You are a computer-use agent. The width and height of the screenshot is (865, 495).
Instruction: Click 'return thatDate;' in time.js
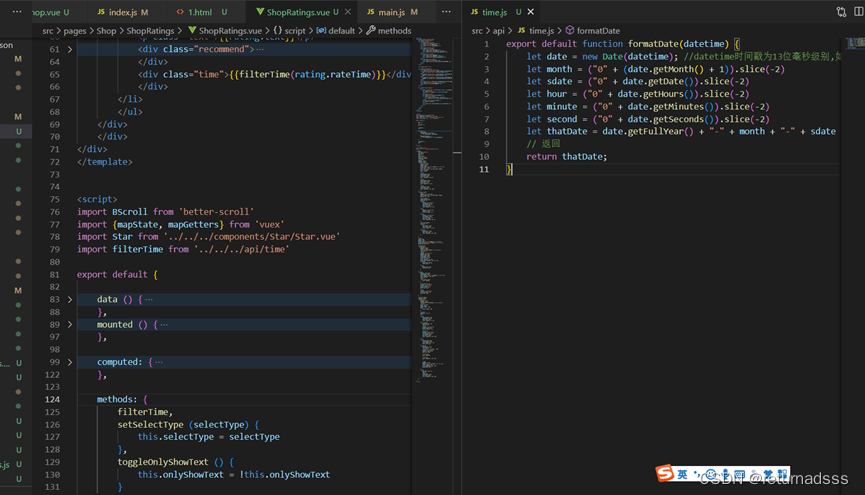click(567, 157)
